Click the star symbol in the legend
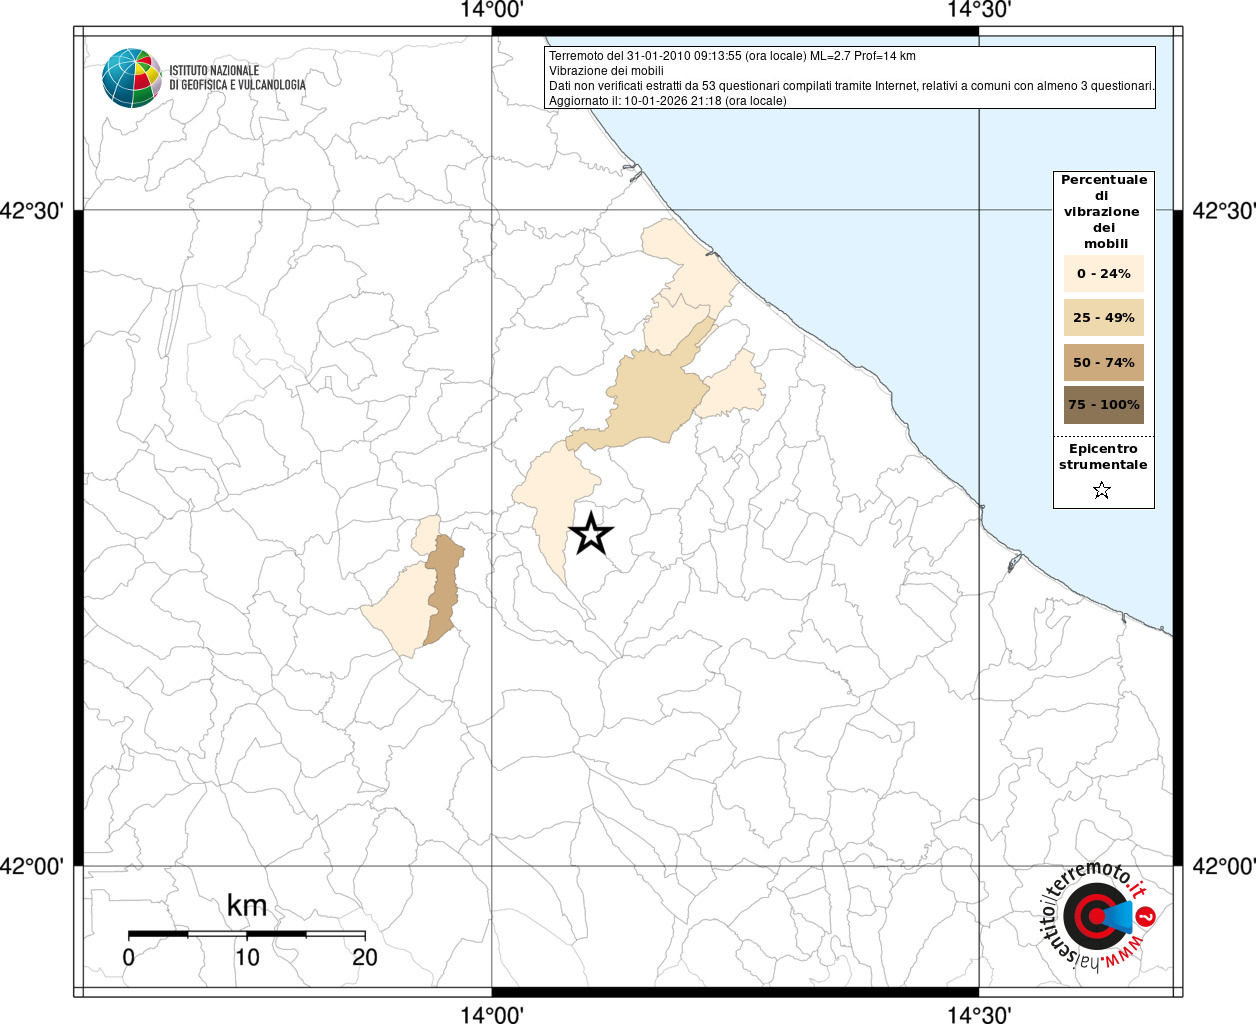The height and width of the screenshot is (1024, 1256). pos(1102,490)
